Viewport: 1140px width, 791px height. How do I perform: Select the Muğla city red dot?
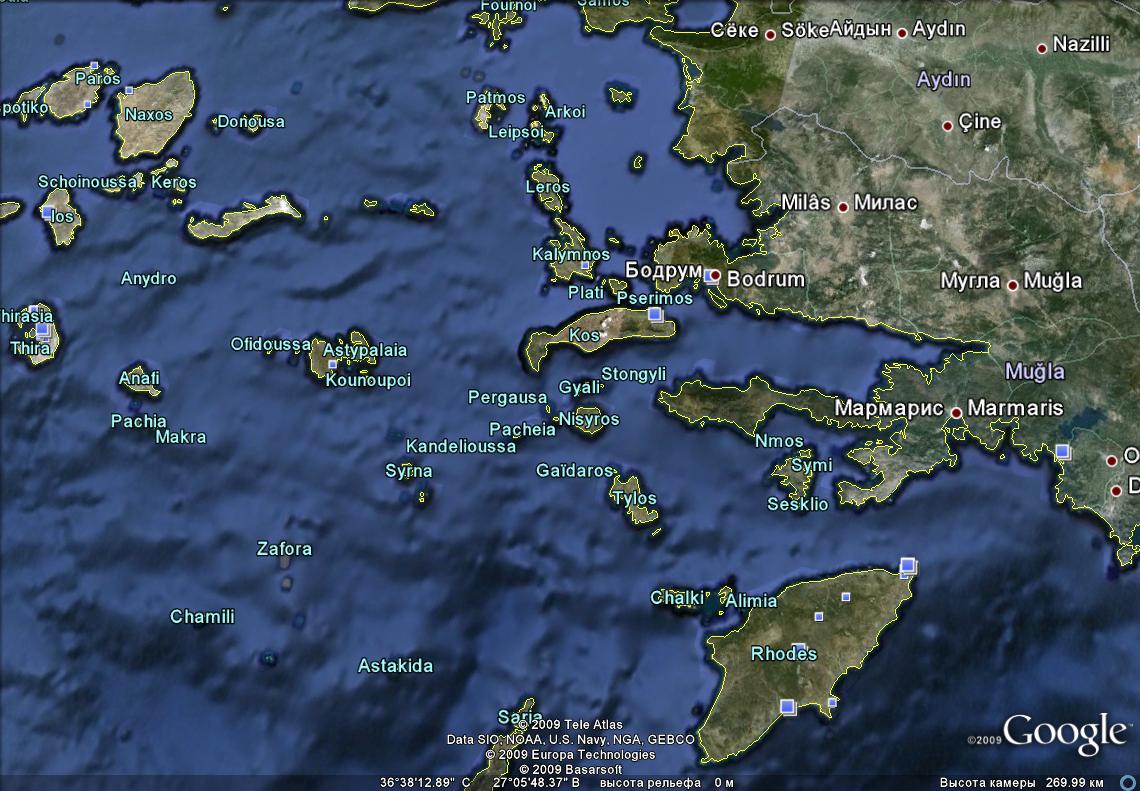click(1012, 285)
